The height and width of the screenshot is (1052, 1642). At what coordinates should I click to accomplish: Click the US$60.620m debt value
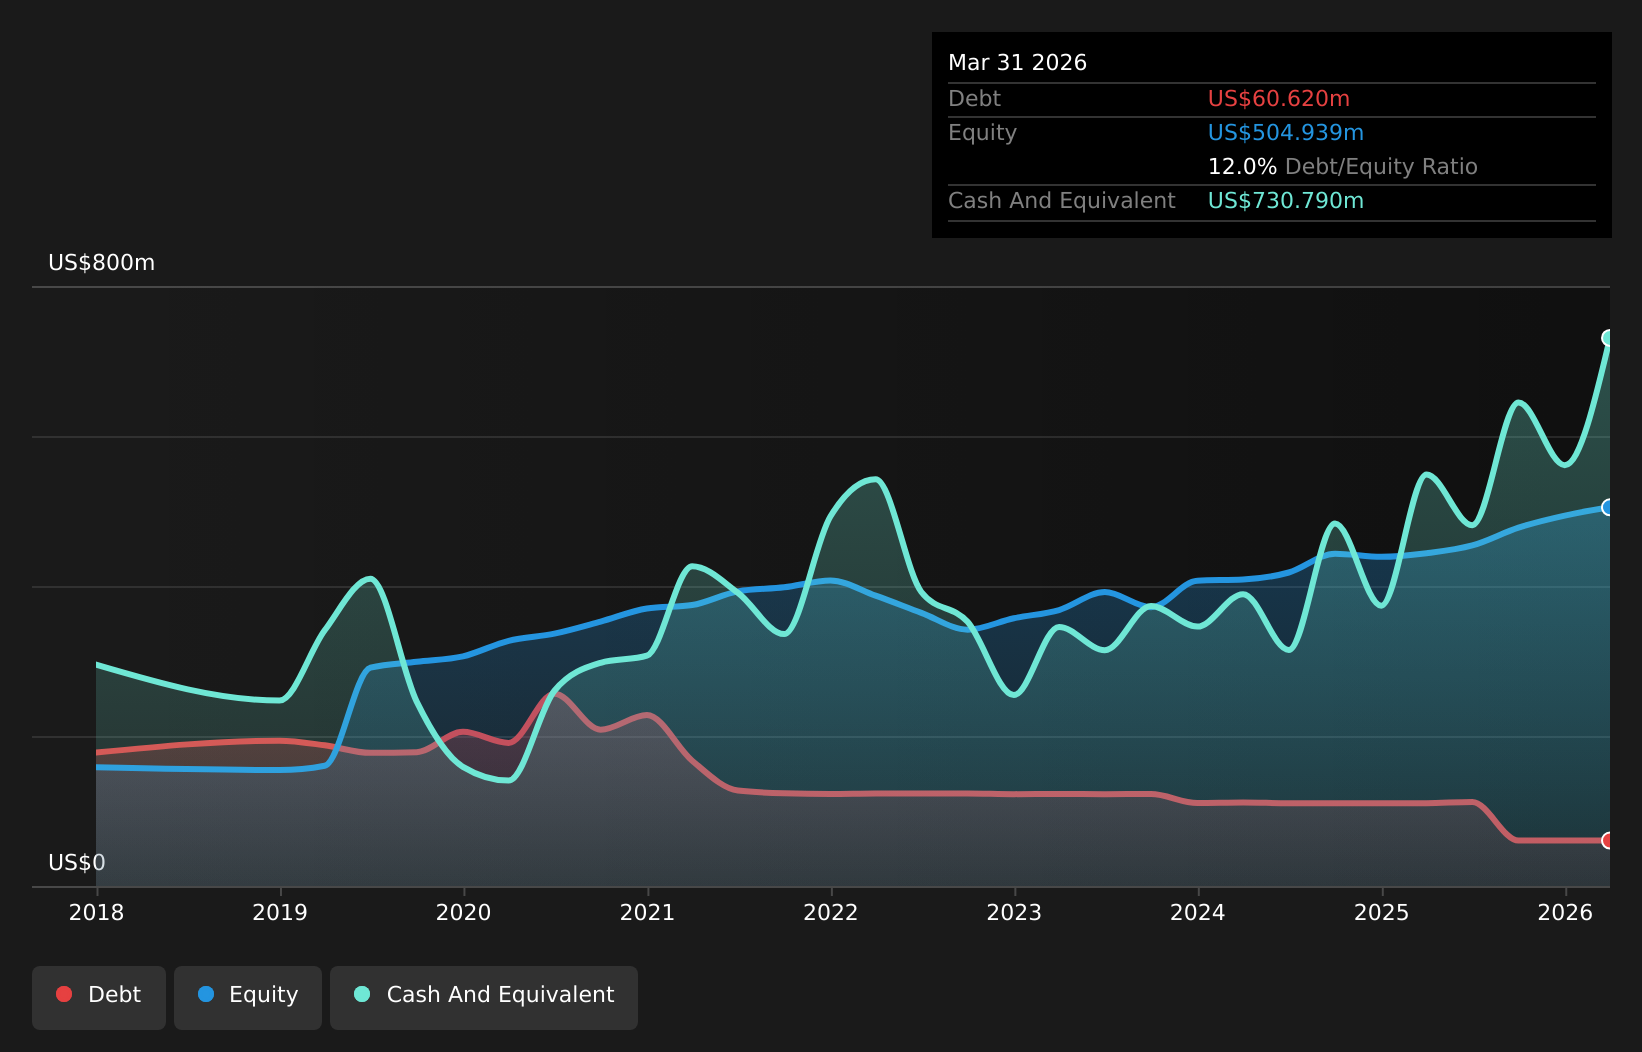coord(1279,99)
